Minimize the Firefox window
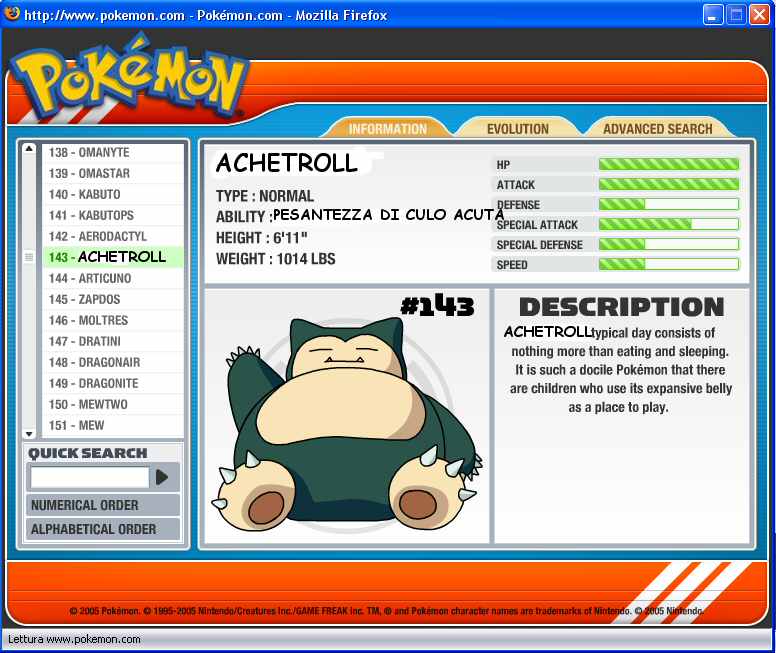 tap(713, 14)
